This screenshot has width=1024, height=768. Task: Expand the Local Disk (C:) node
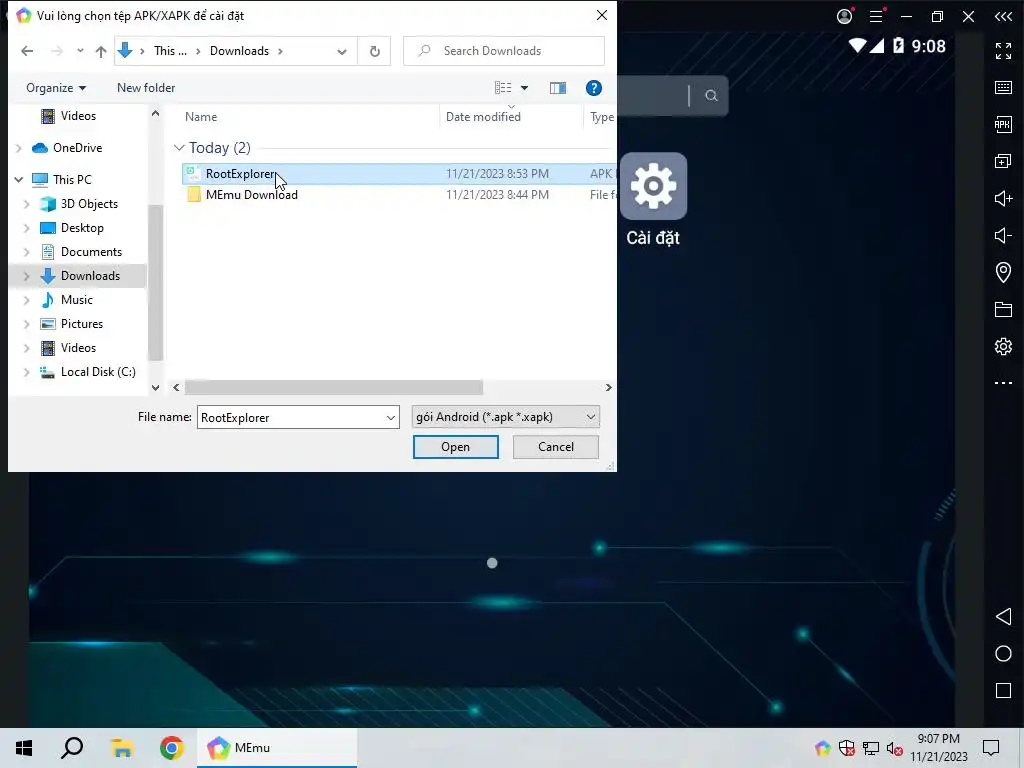[x=27, y=372]
